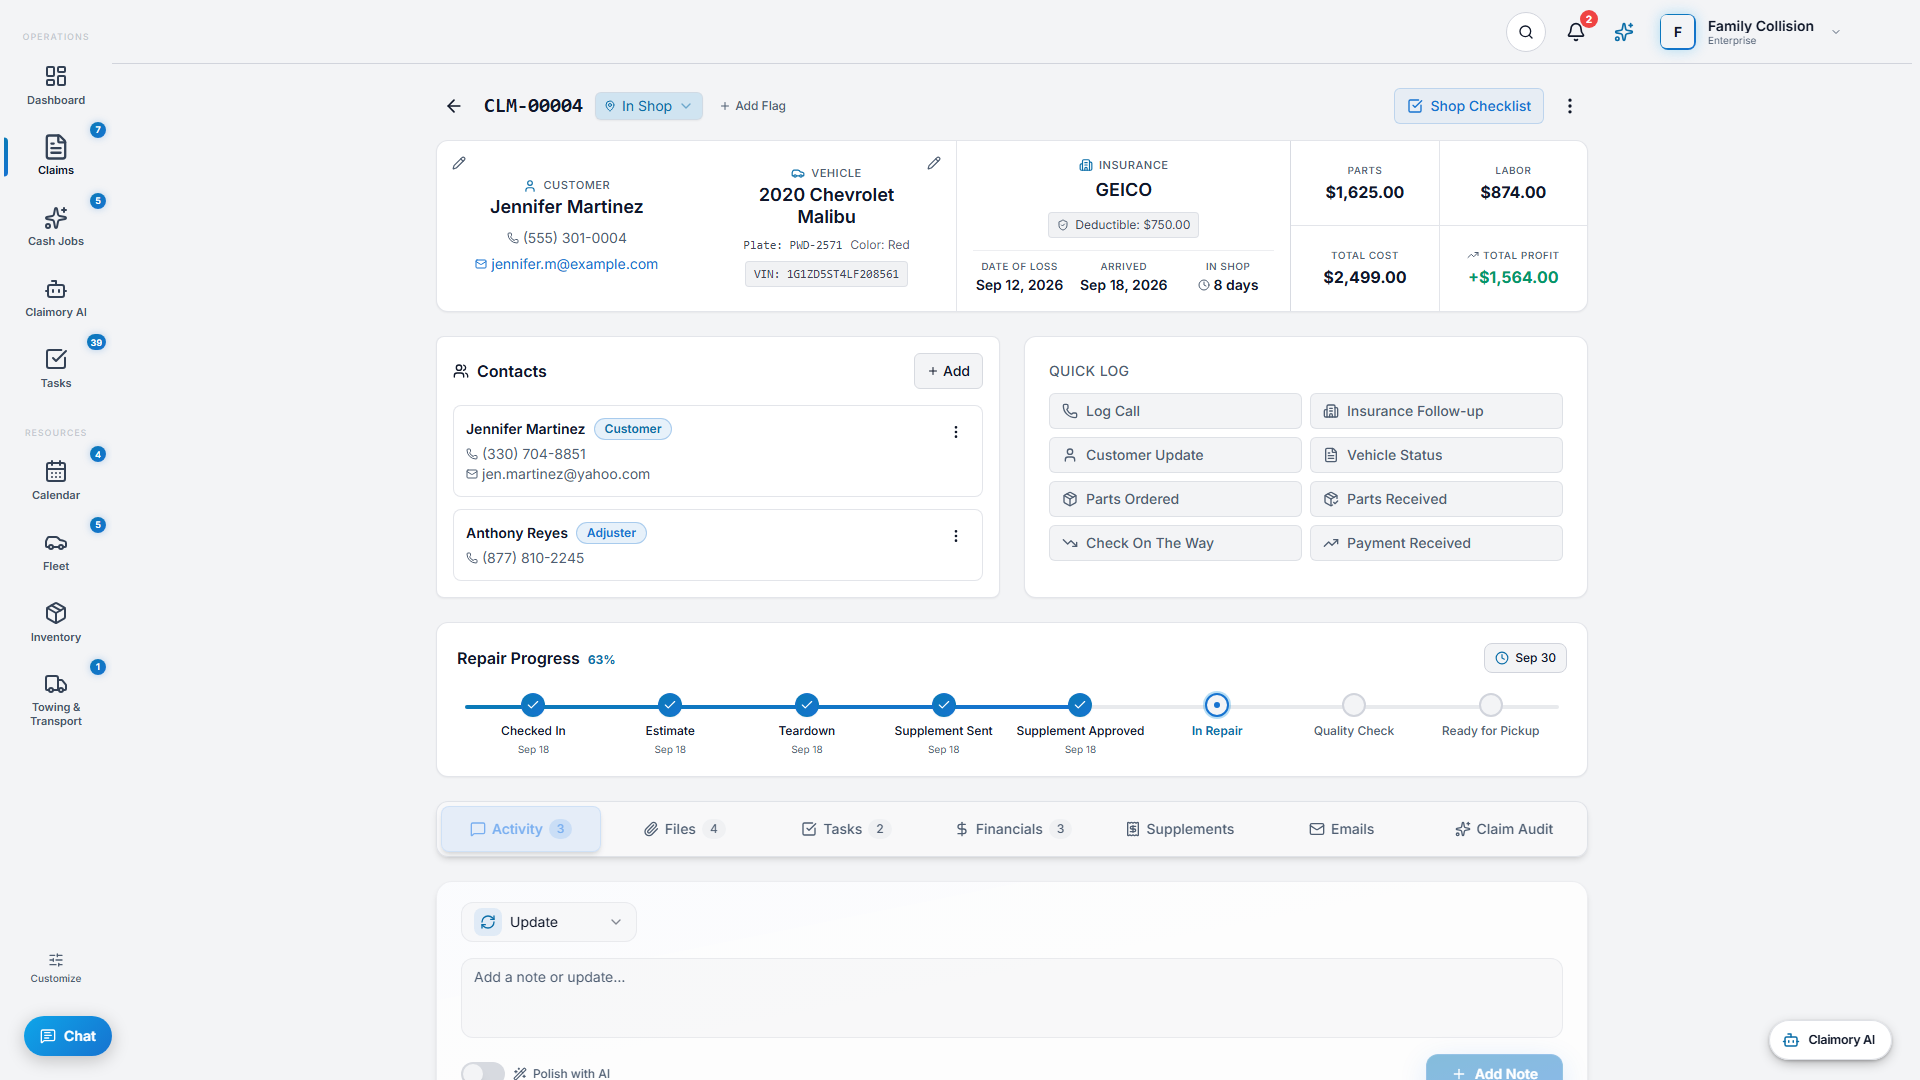Open the Fleet sidebar section

(56, 552)
